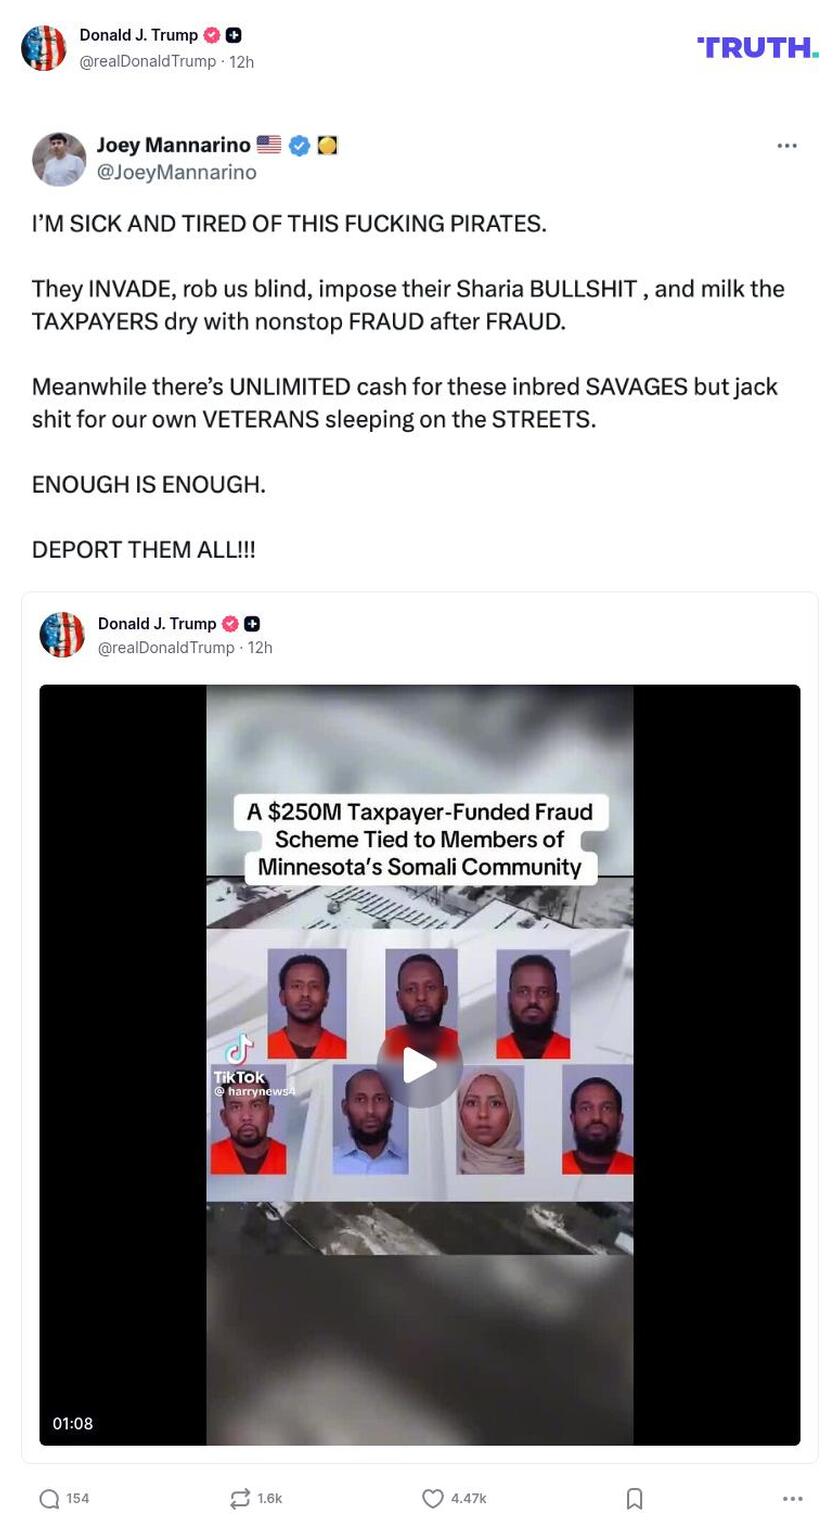The height and width of the screenshot is (1534, 840).
Task: Click red verified badge beside top Trump name
Action: 211,35
